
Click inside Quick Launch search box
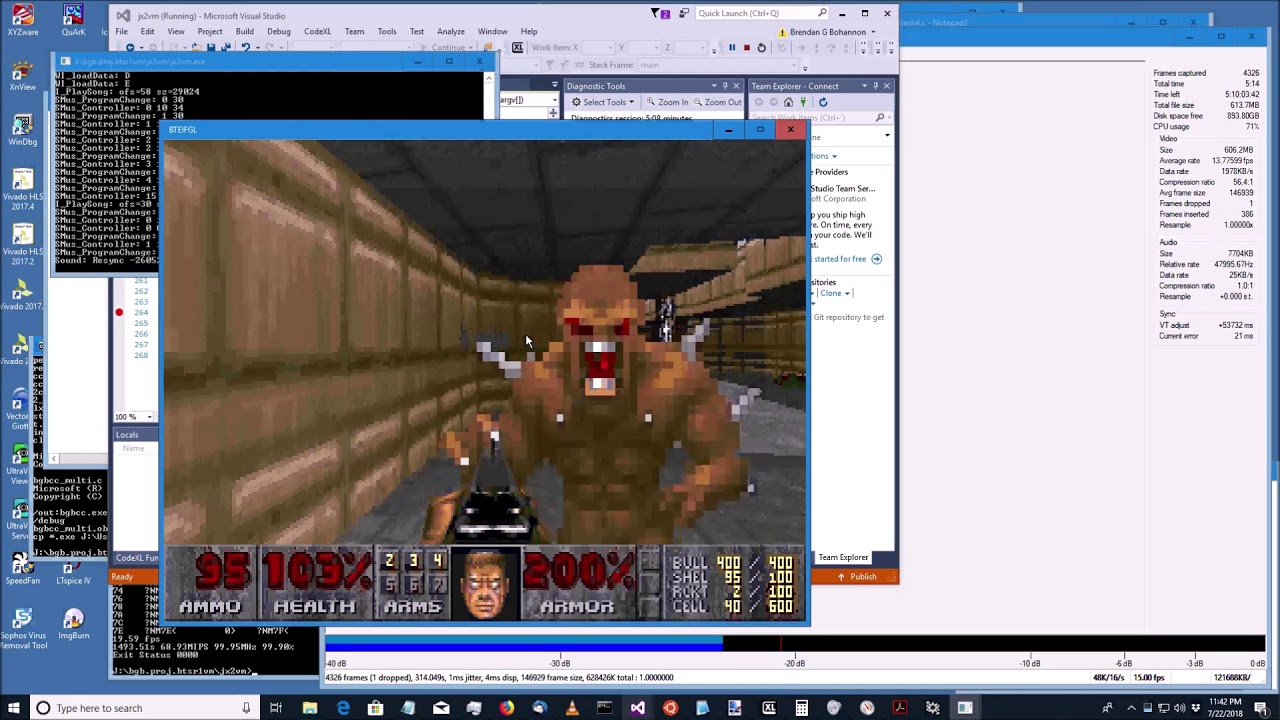[x=761, y=13]
